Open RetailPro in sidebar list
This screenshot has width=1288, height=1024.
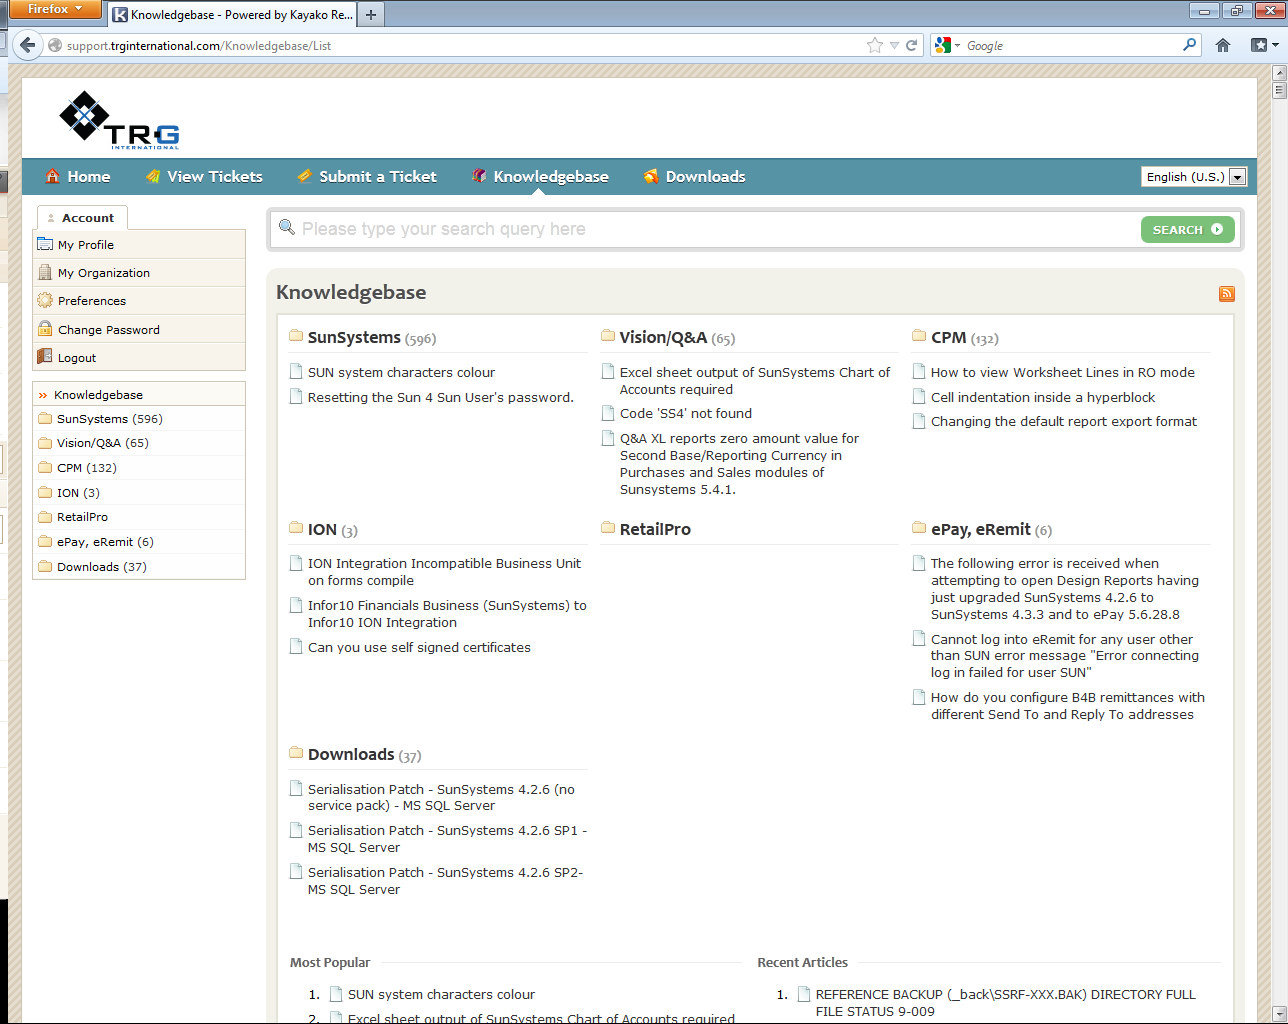click(82, 517)
